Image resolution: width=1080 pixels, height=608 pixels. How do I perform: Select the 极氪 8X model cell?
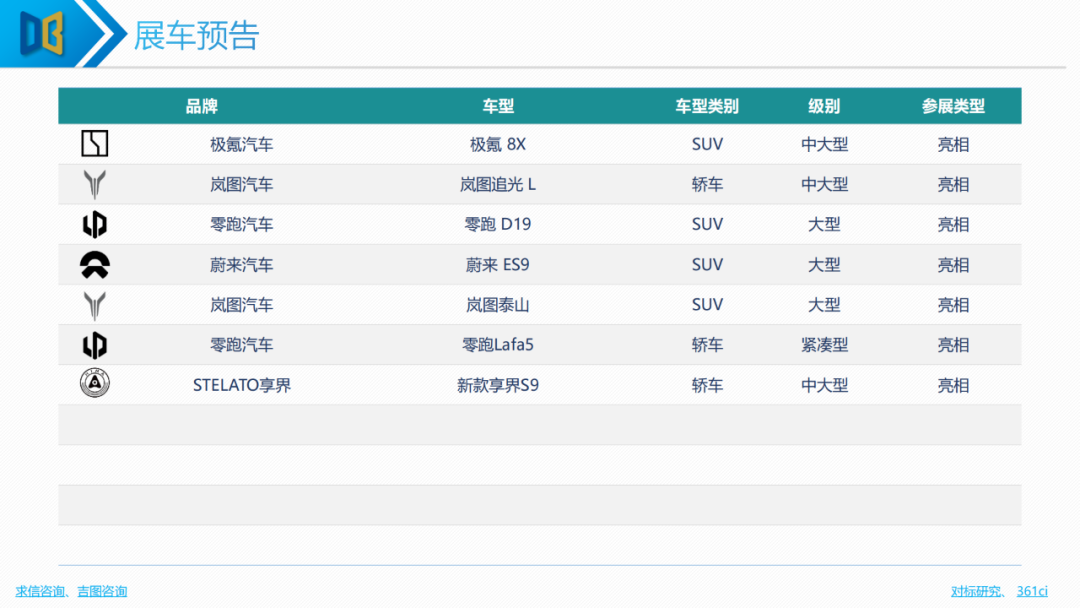click(498, 145)
